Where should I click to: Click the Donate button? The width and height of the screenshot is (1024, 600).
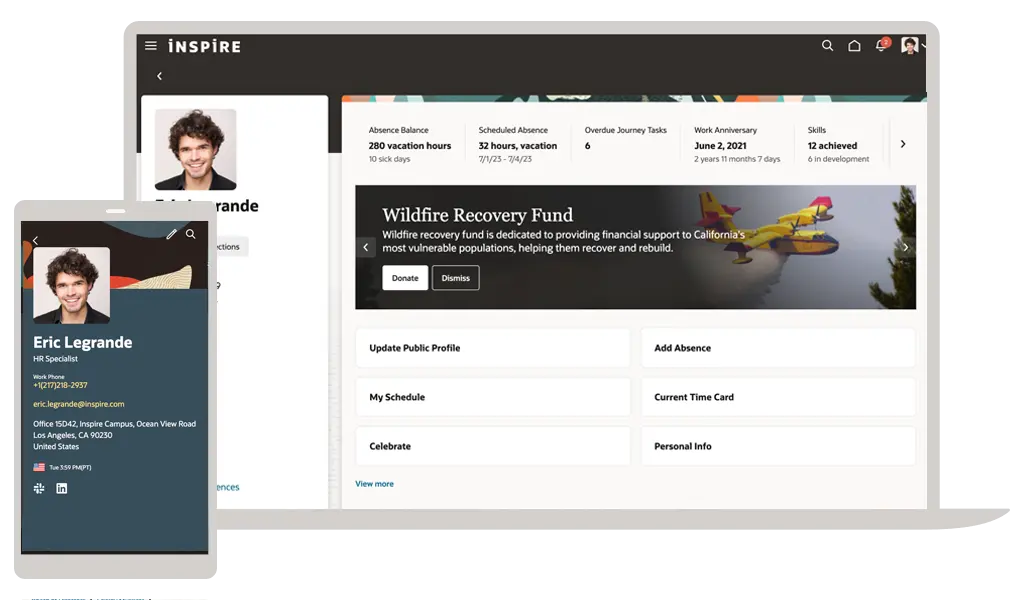(x=405, y=277)
